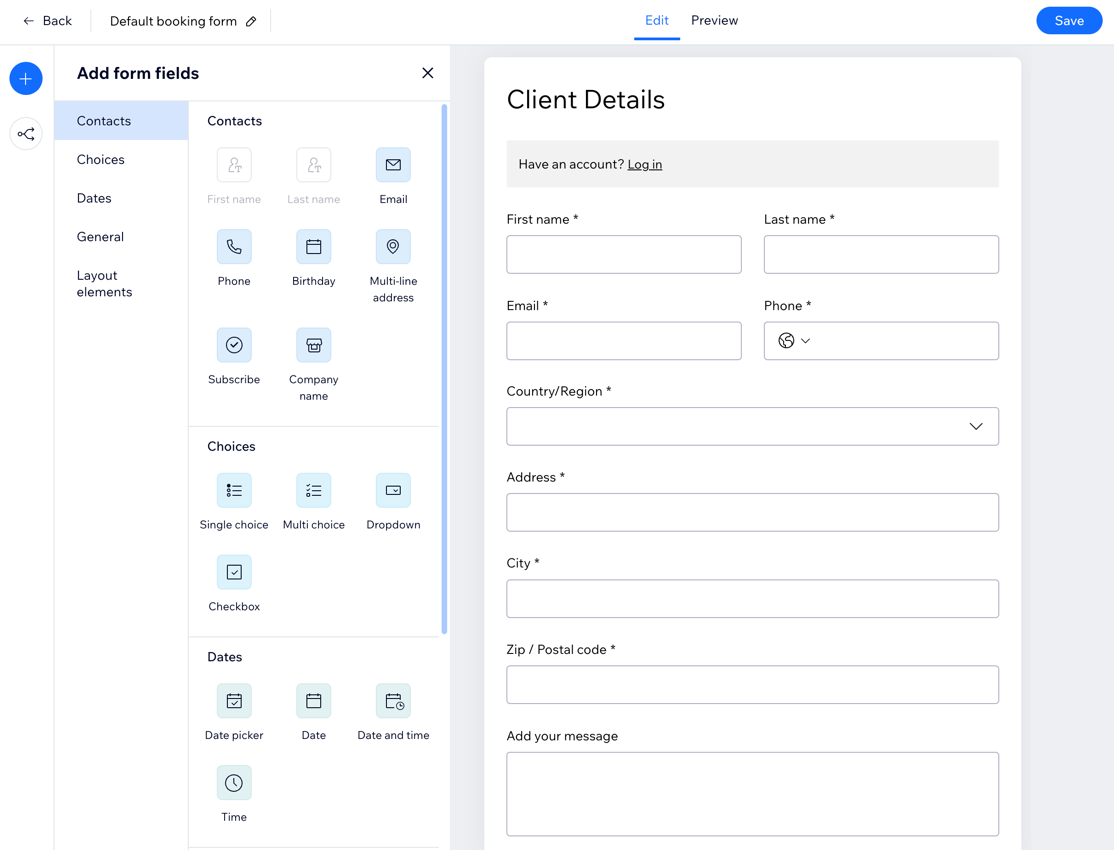
Task: Add a Dropdown field from Choices
Action: [x=393, y=490]
